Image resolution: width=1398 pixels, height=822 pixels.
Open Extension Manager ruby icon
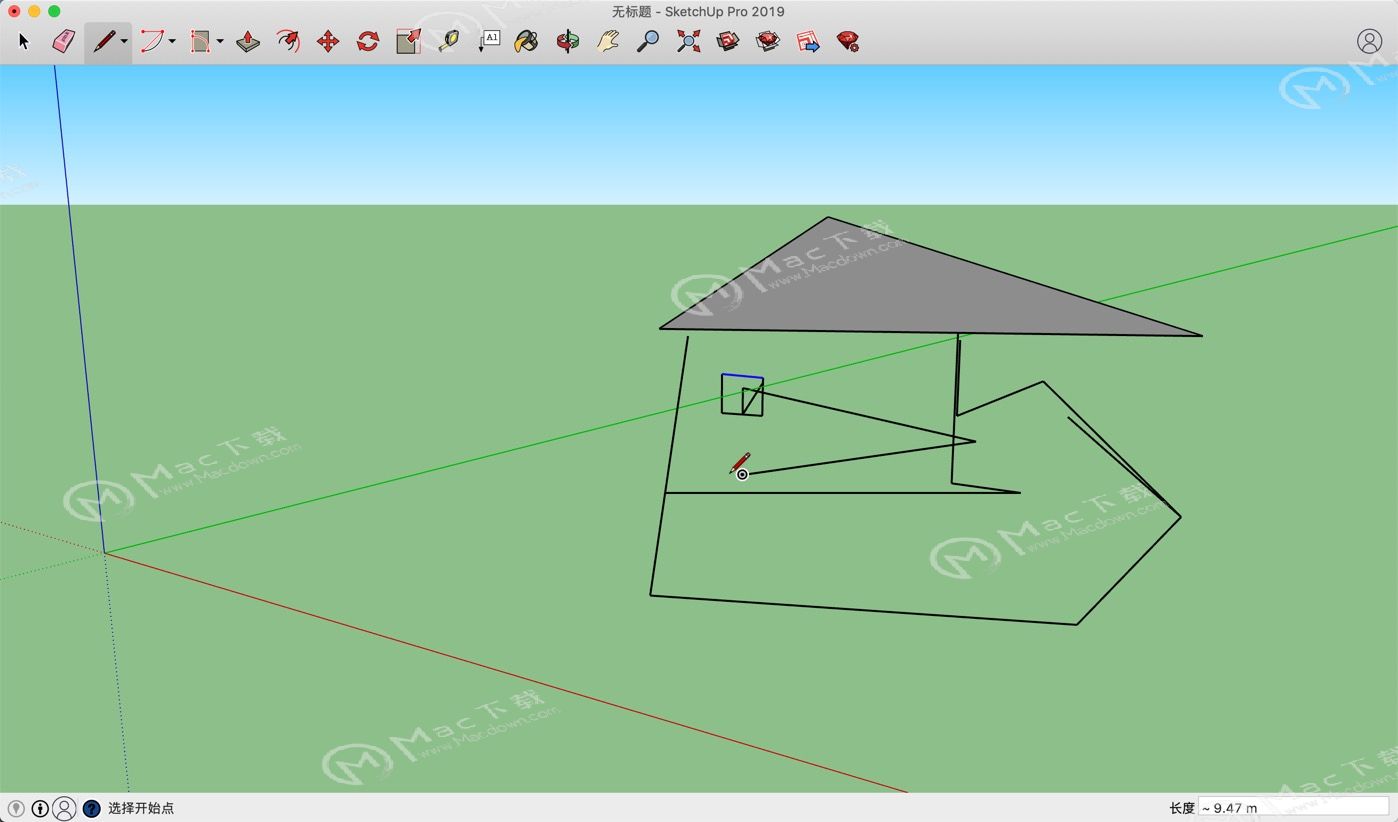tap(848, 42)
